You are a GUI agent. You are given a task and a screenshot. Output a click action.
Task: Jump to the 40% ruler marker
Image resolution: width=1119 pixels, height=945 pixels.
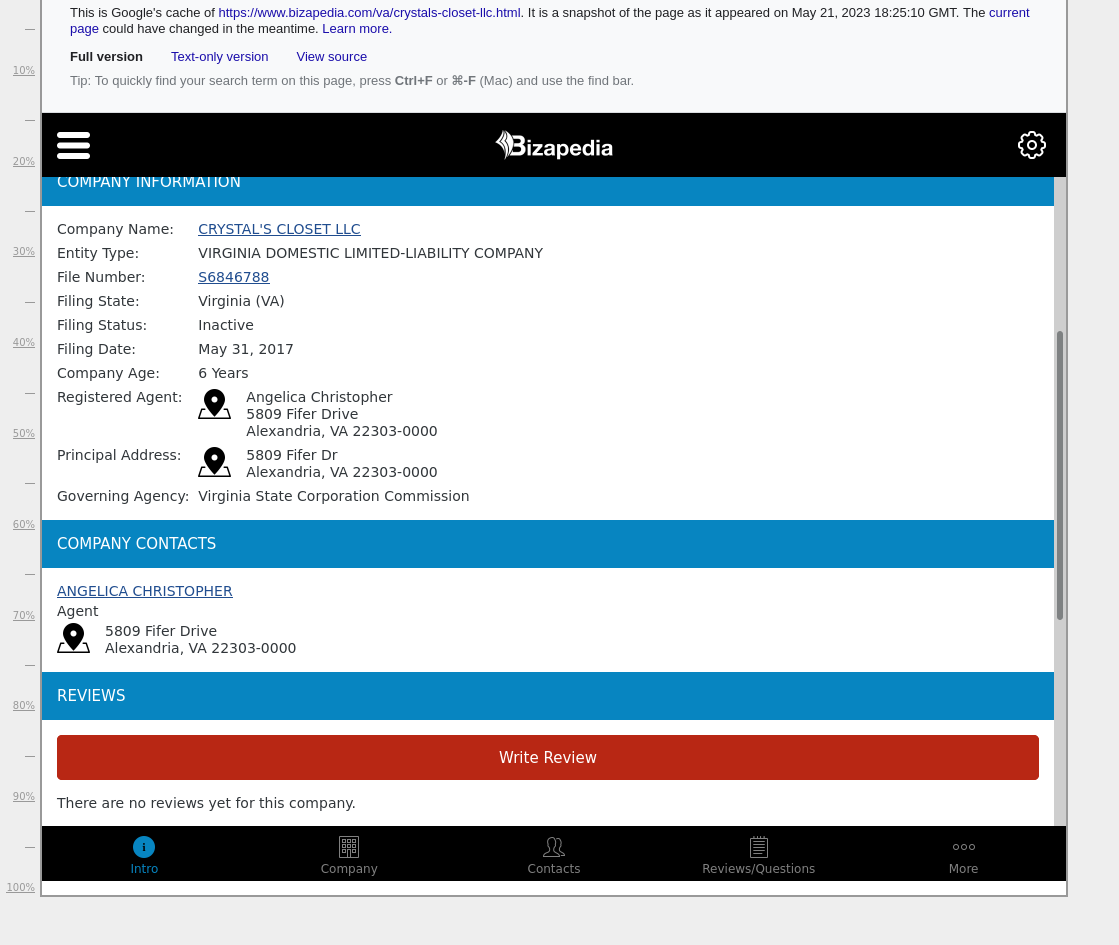(24, 342)
